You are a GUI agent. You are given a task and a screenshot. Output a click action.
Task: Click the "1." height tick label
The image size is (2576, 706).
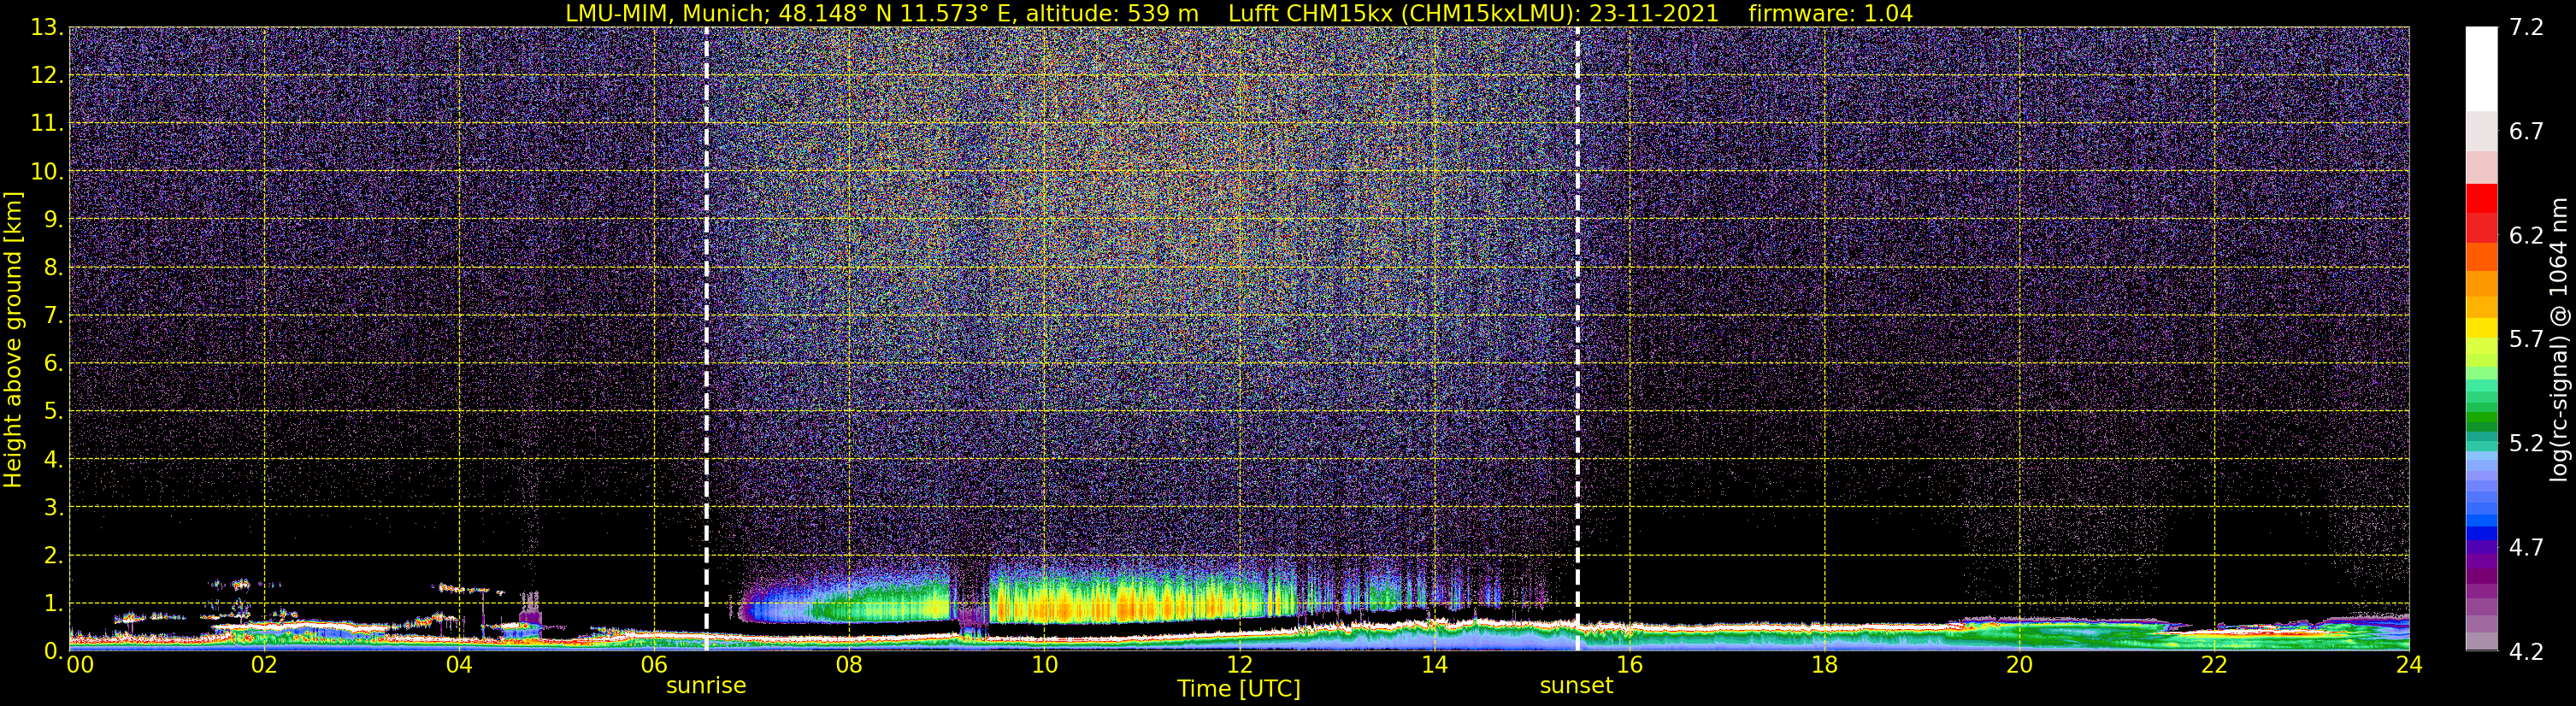coord(53,604)
